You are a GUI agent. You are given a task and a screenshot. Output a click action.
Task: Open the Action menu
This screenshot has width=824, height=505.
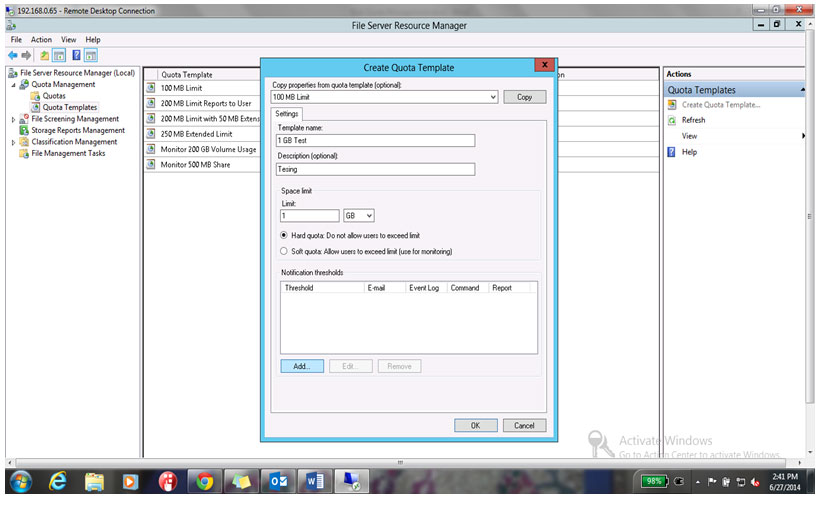tap(41, 39)
